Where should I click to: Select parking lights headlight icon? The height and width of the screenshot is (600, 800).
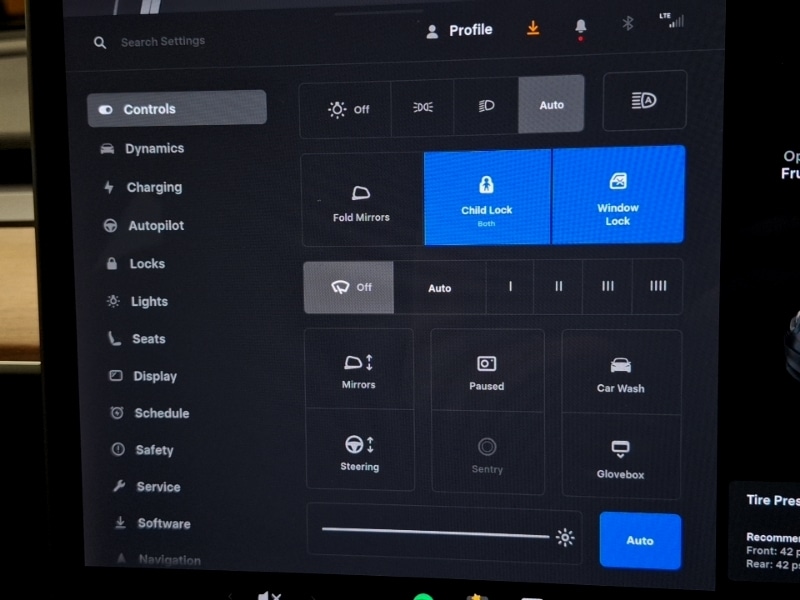coord(422,107)
